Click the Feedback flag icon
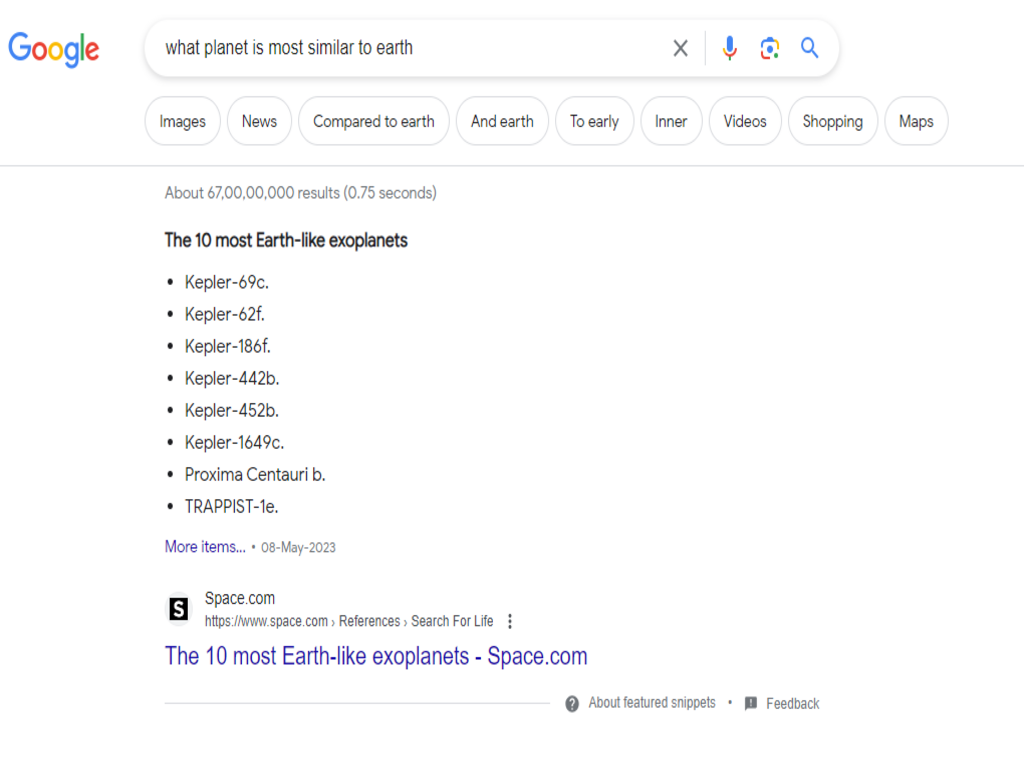Image resolution: width=1024 pixels, height=768 pixels. click(x=751, y=703)
